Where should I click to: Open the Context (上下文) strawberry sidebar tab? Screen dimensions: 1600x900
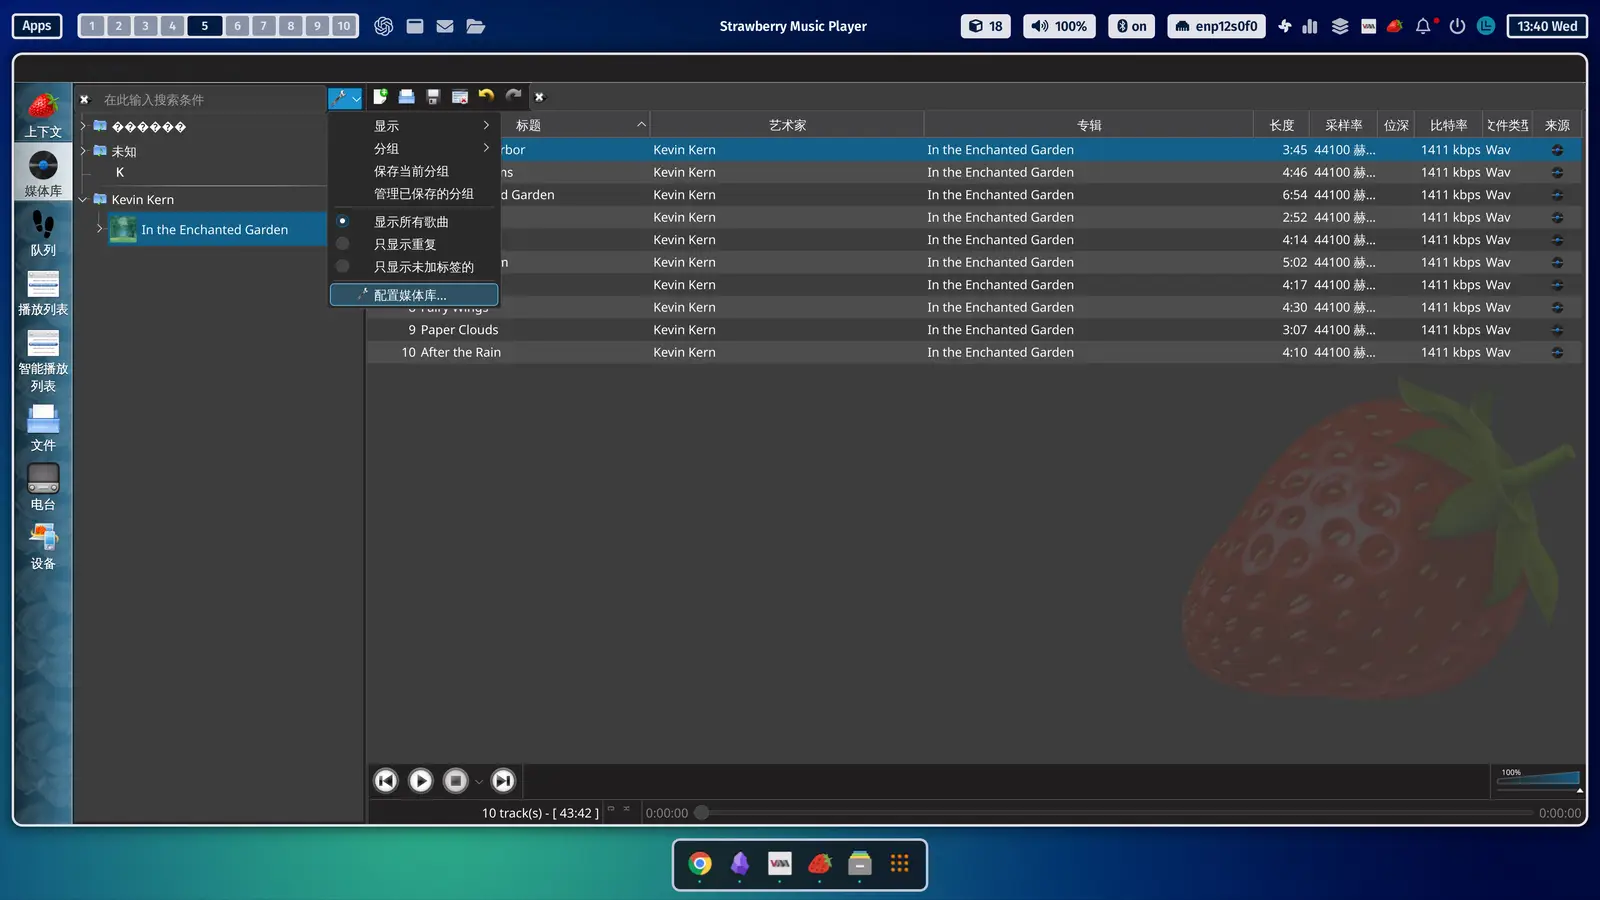coord(43,114)
